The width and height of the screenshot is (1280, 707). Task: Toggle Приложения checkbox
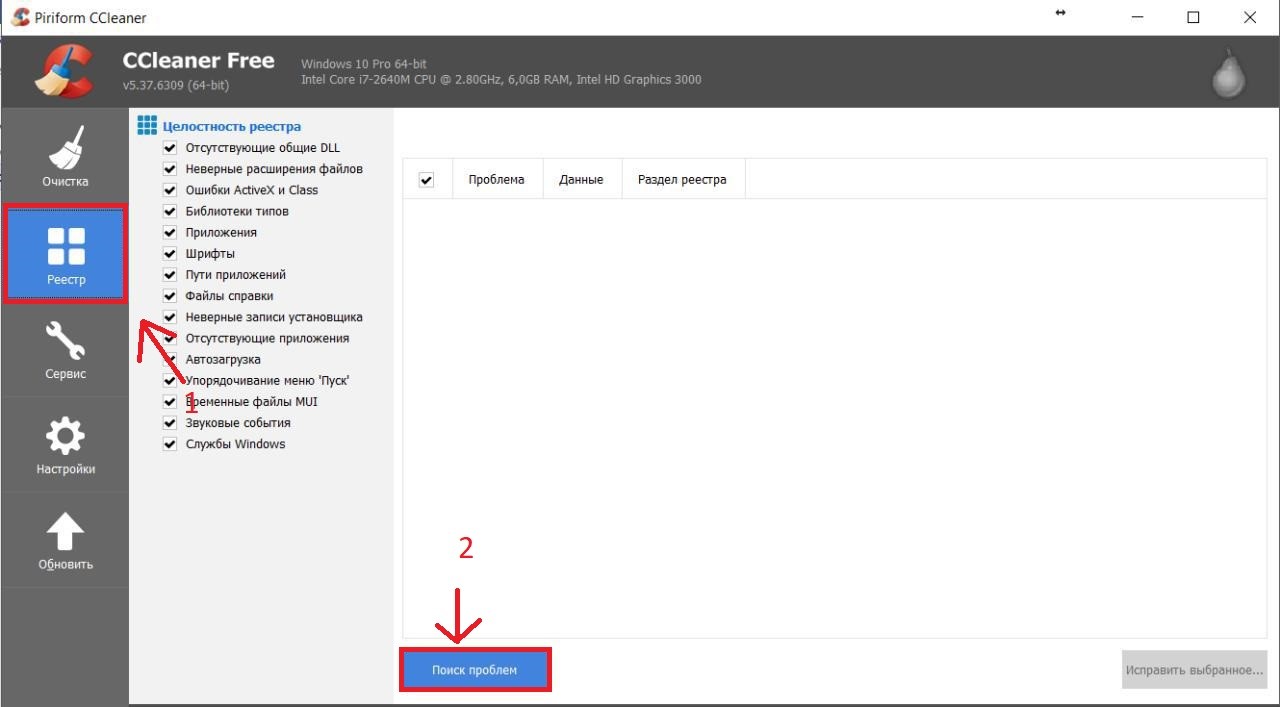[170, 232]
